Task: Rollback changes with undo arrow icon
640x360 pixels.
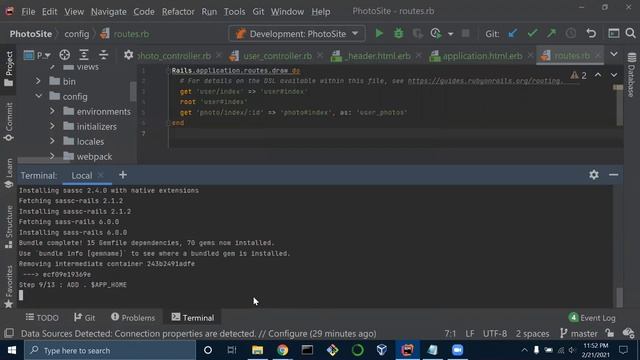Action: pyautogui.click(x=591, y=33)
